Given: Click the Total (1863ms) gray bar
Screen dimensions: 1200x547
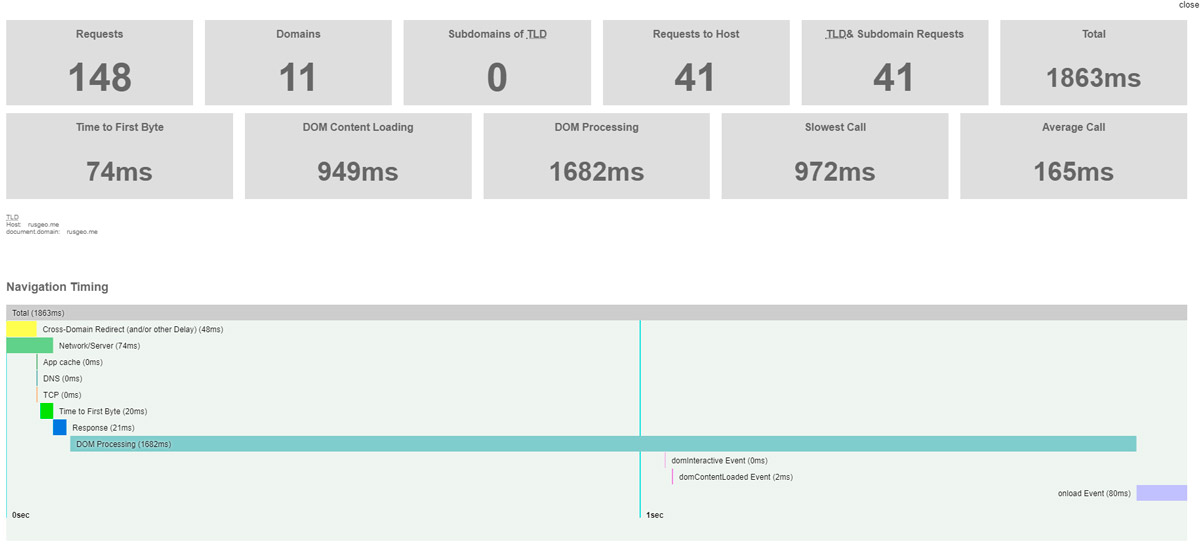Looking at the screenshot, I should coord(596,313).
